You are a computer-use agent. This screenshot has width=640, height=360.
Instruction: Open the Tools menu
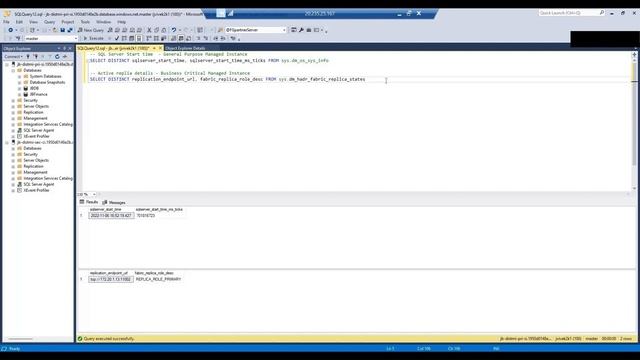[85, 22]
